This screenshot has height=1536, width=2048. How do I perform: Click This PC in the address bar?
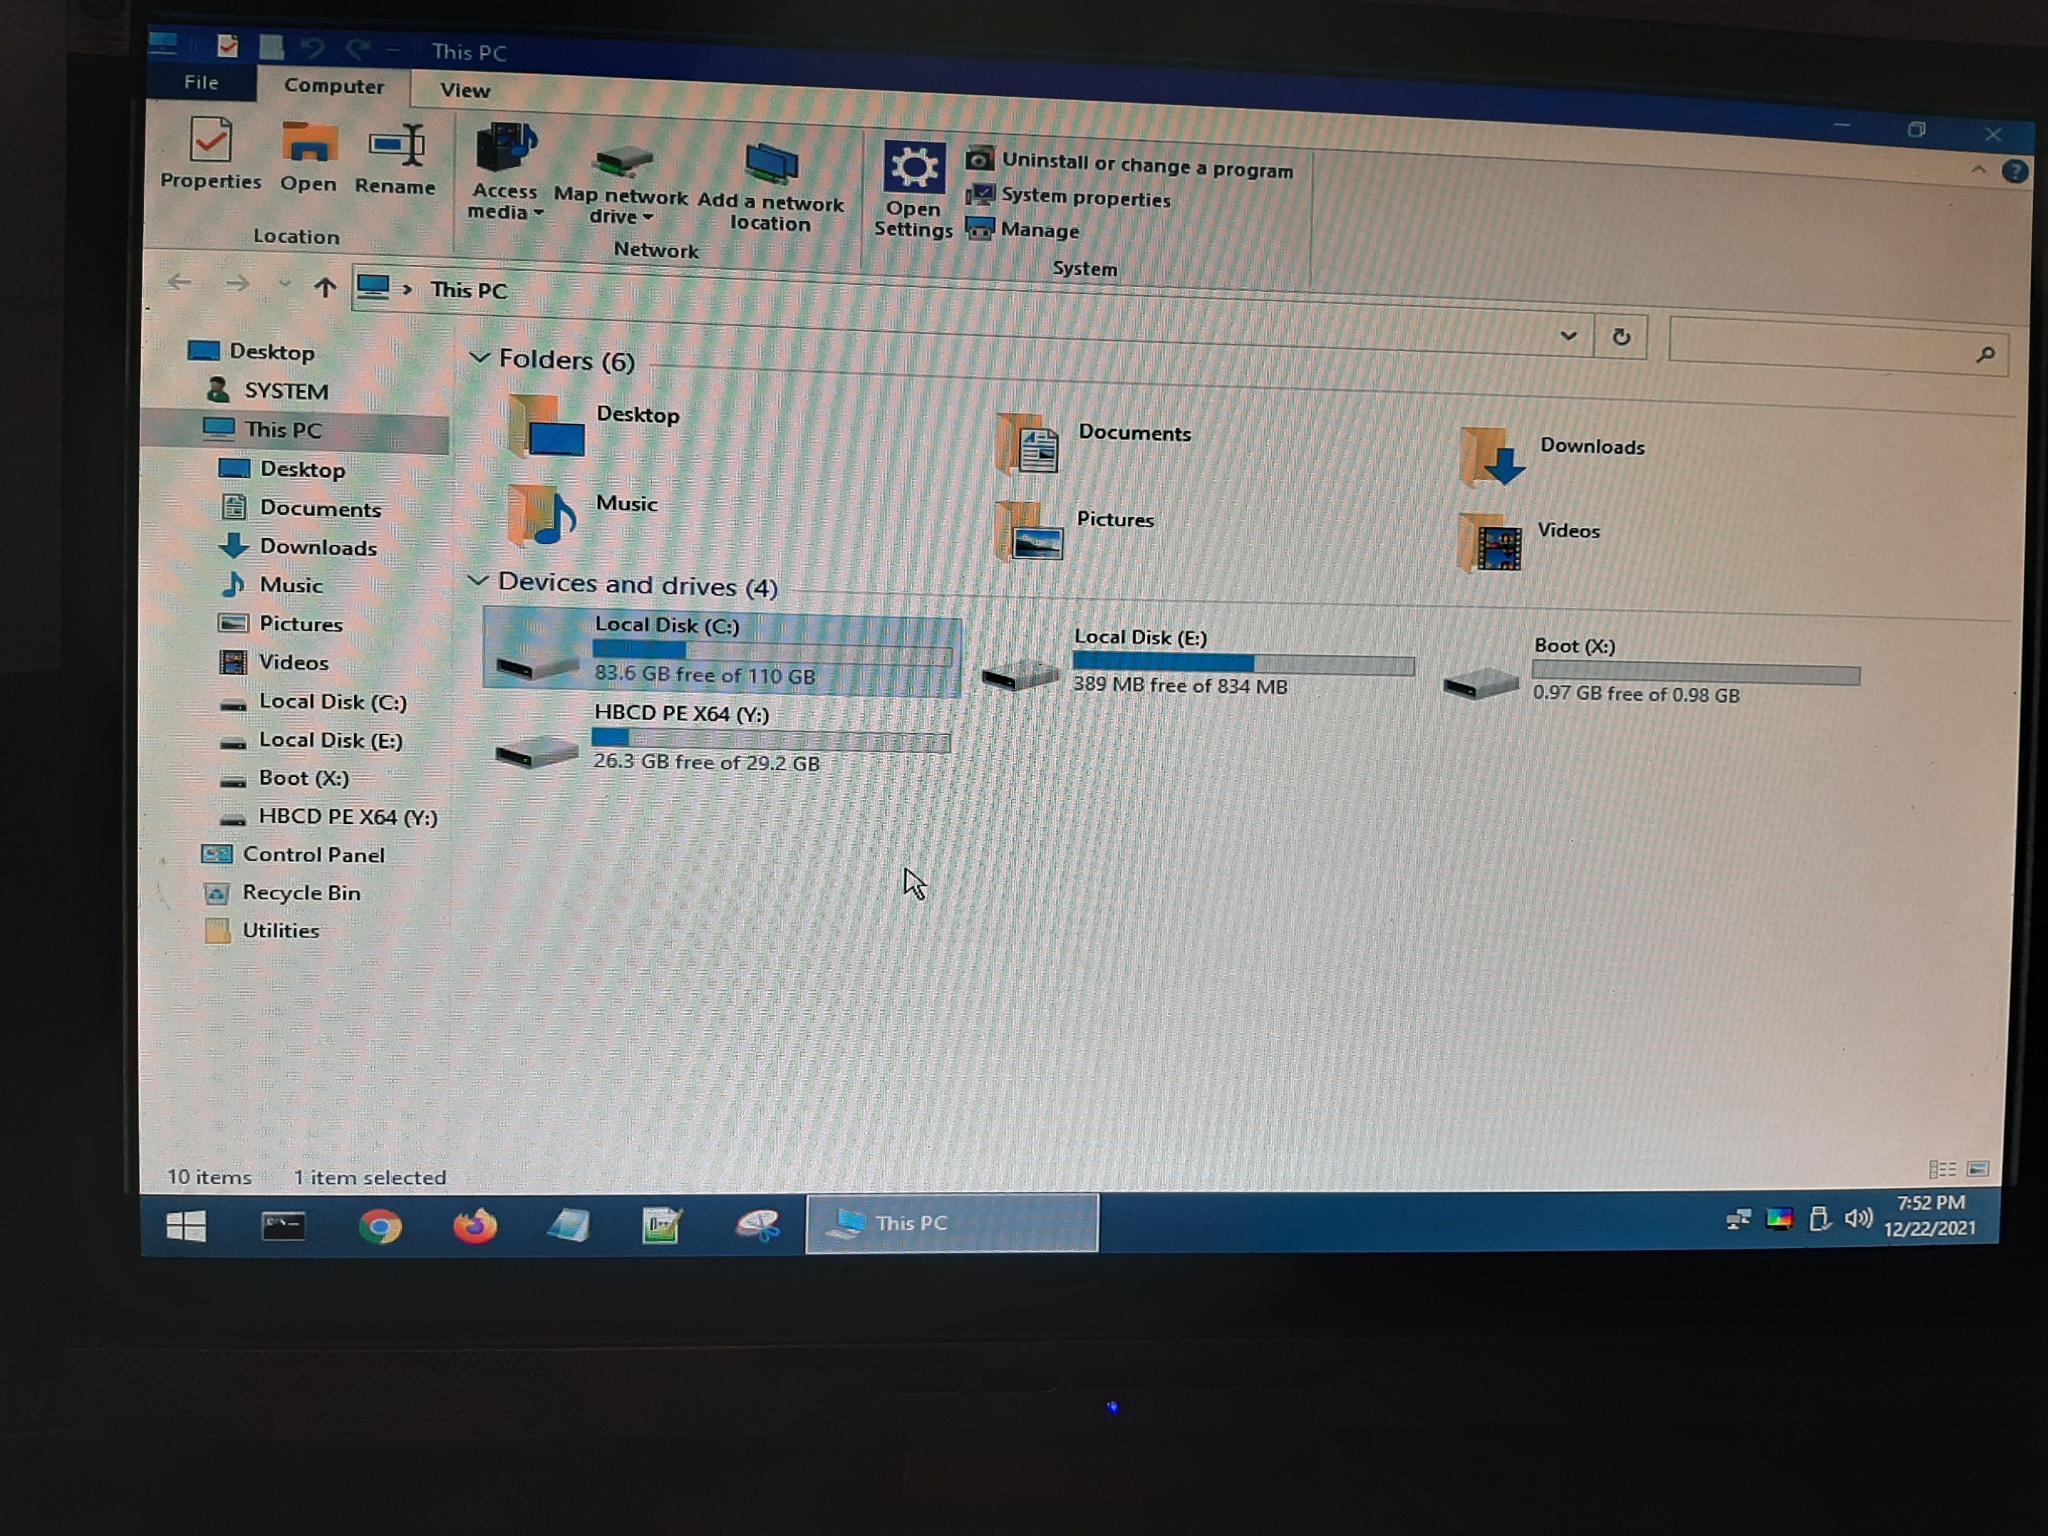point(468,290)
